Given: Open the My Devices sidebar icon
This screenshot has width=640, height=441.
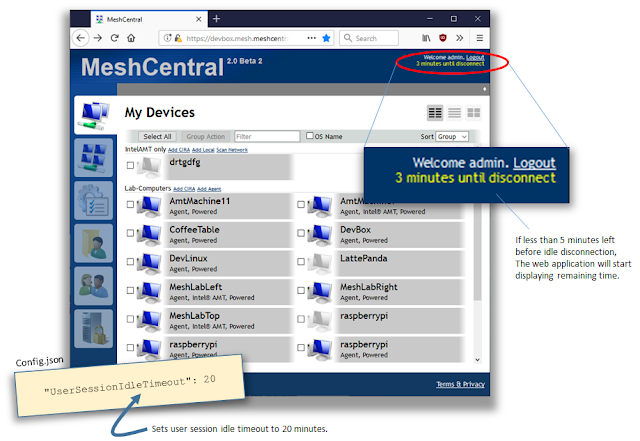Looking at the screenshot, I should (95, 115).
